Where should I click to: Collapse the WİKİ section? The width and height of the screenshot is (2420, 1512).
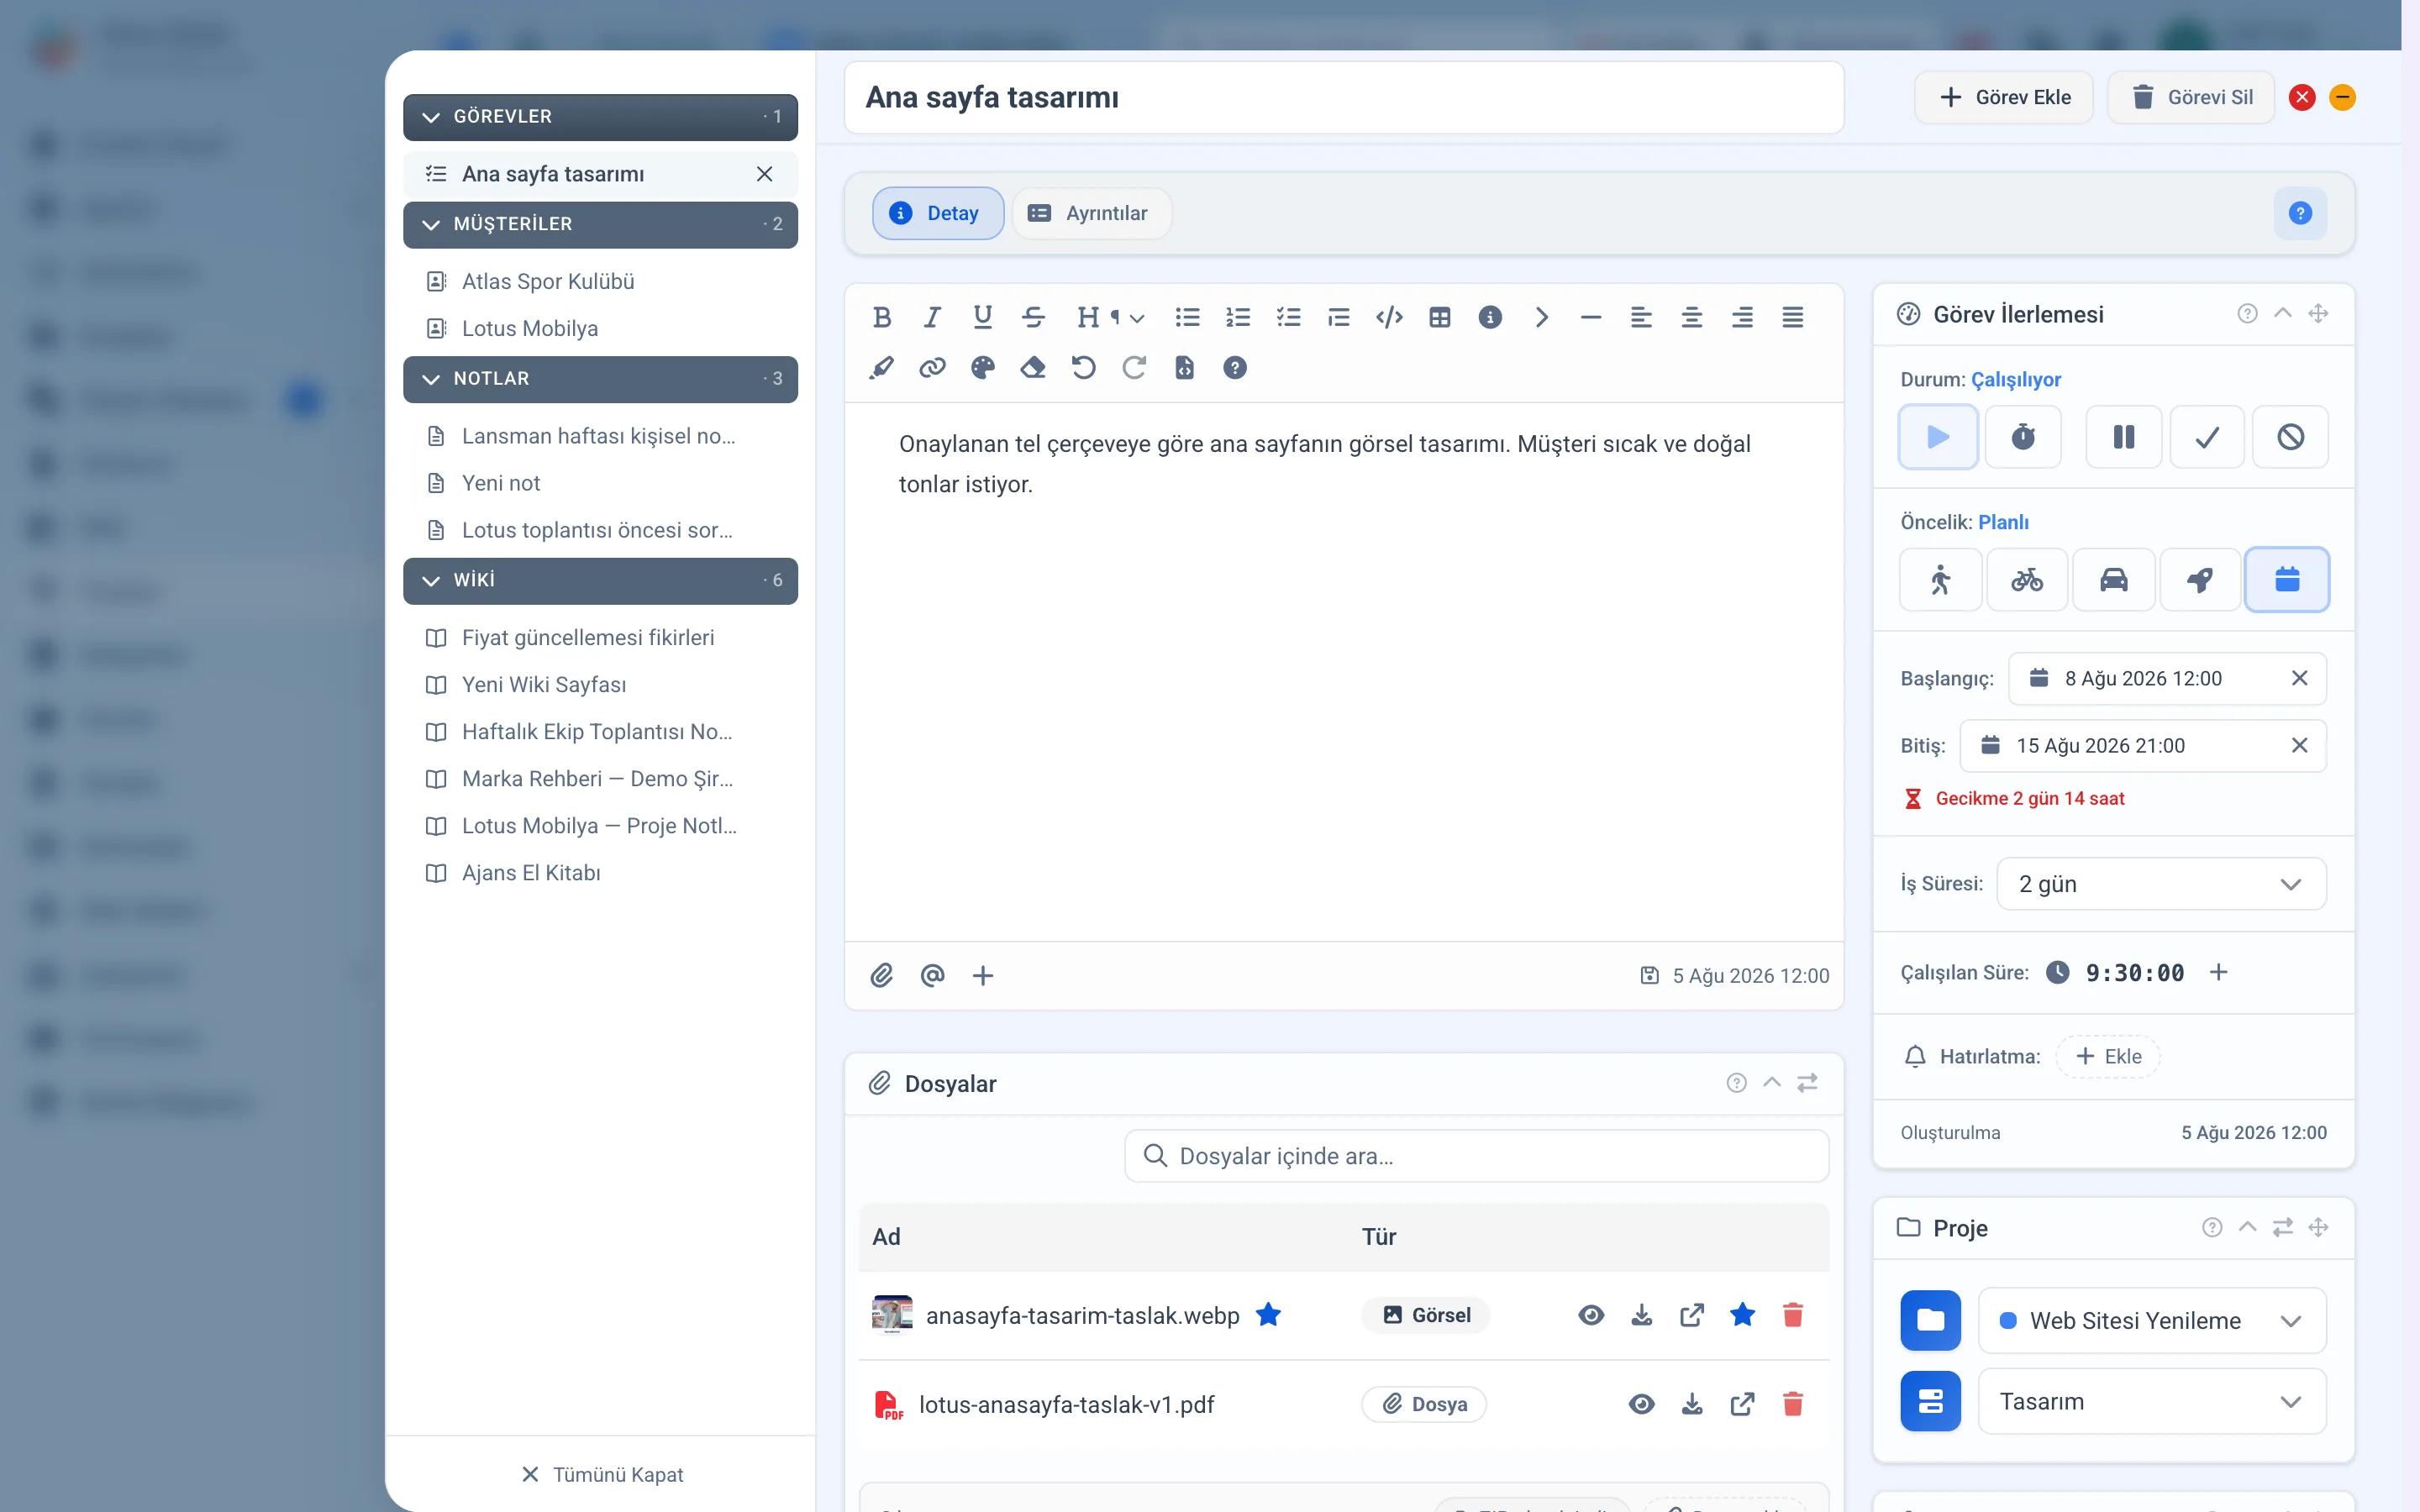coord(600,581)
